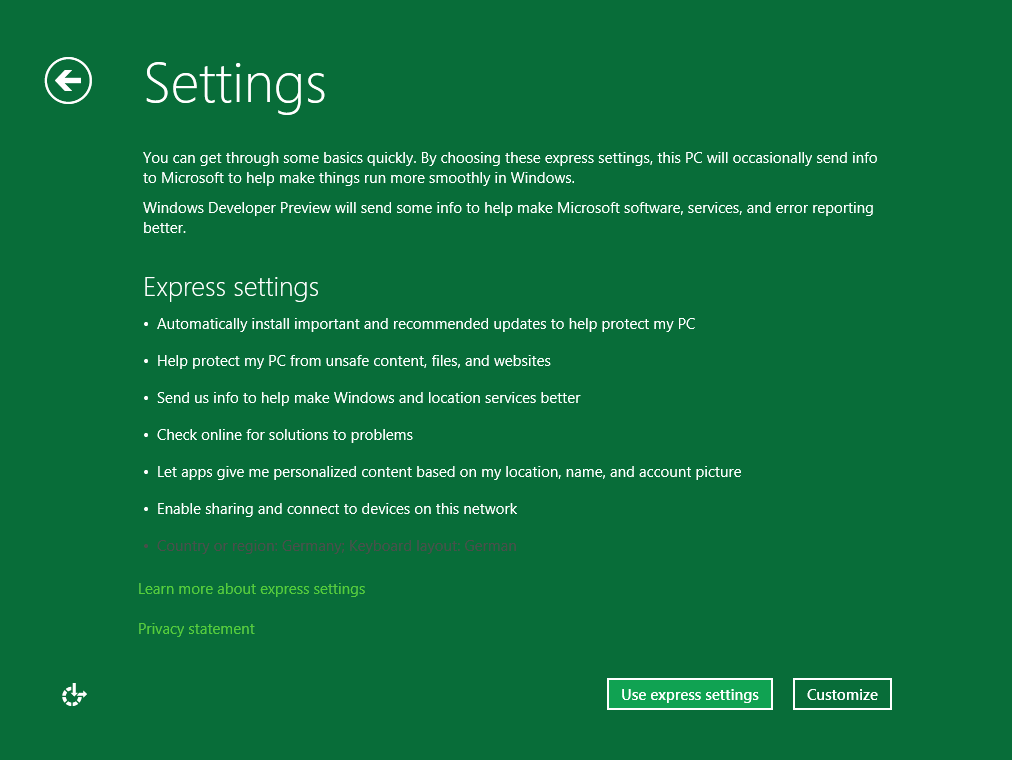Open Learn more about express settings link
Image resolution: width=1012 pixels, height=760 pixels.
252,589
